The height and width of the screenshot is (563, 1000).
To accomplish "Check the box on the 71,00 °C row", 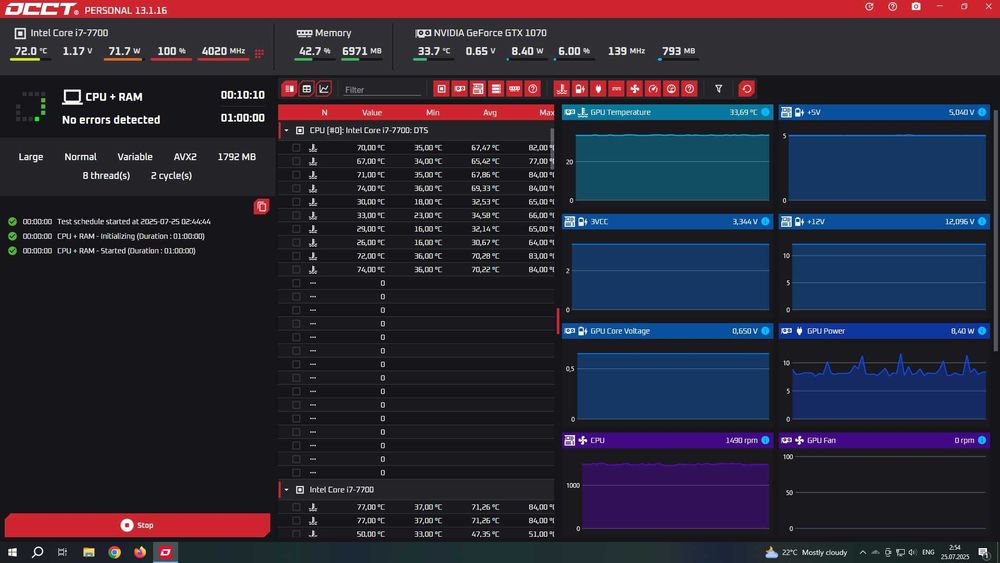I will 296,175.
